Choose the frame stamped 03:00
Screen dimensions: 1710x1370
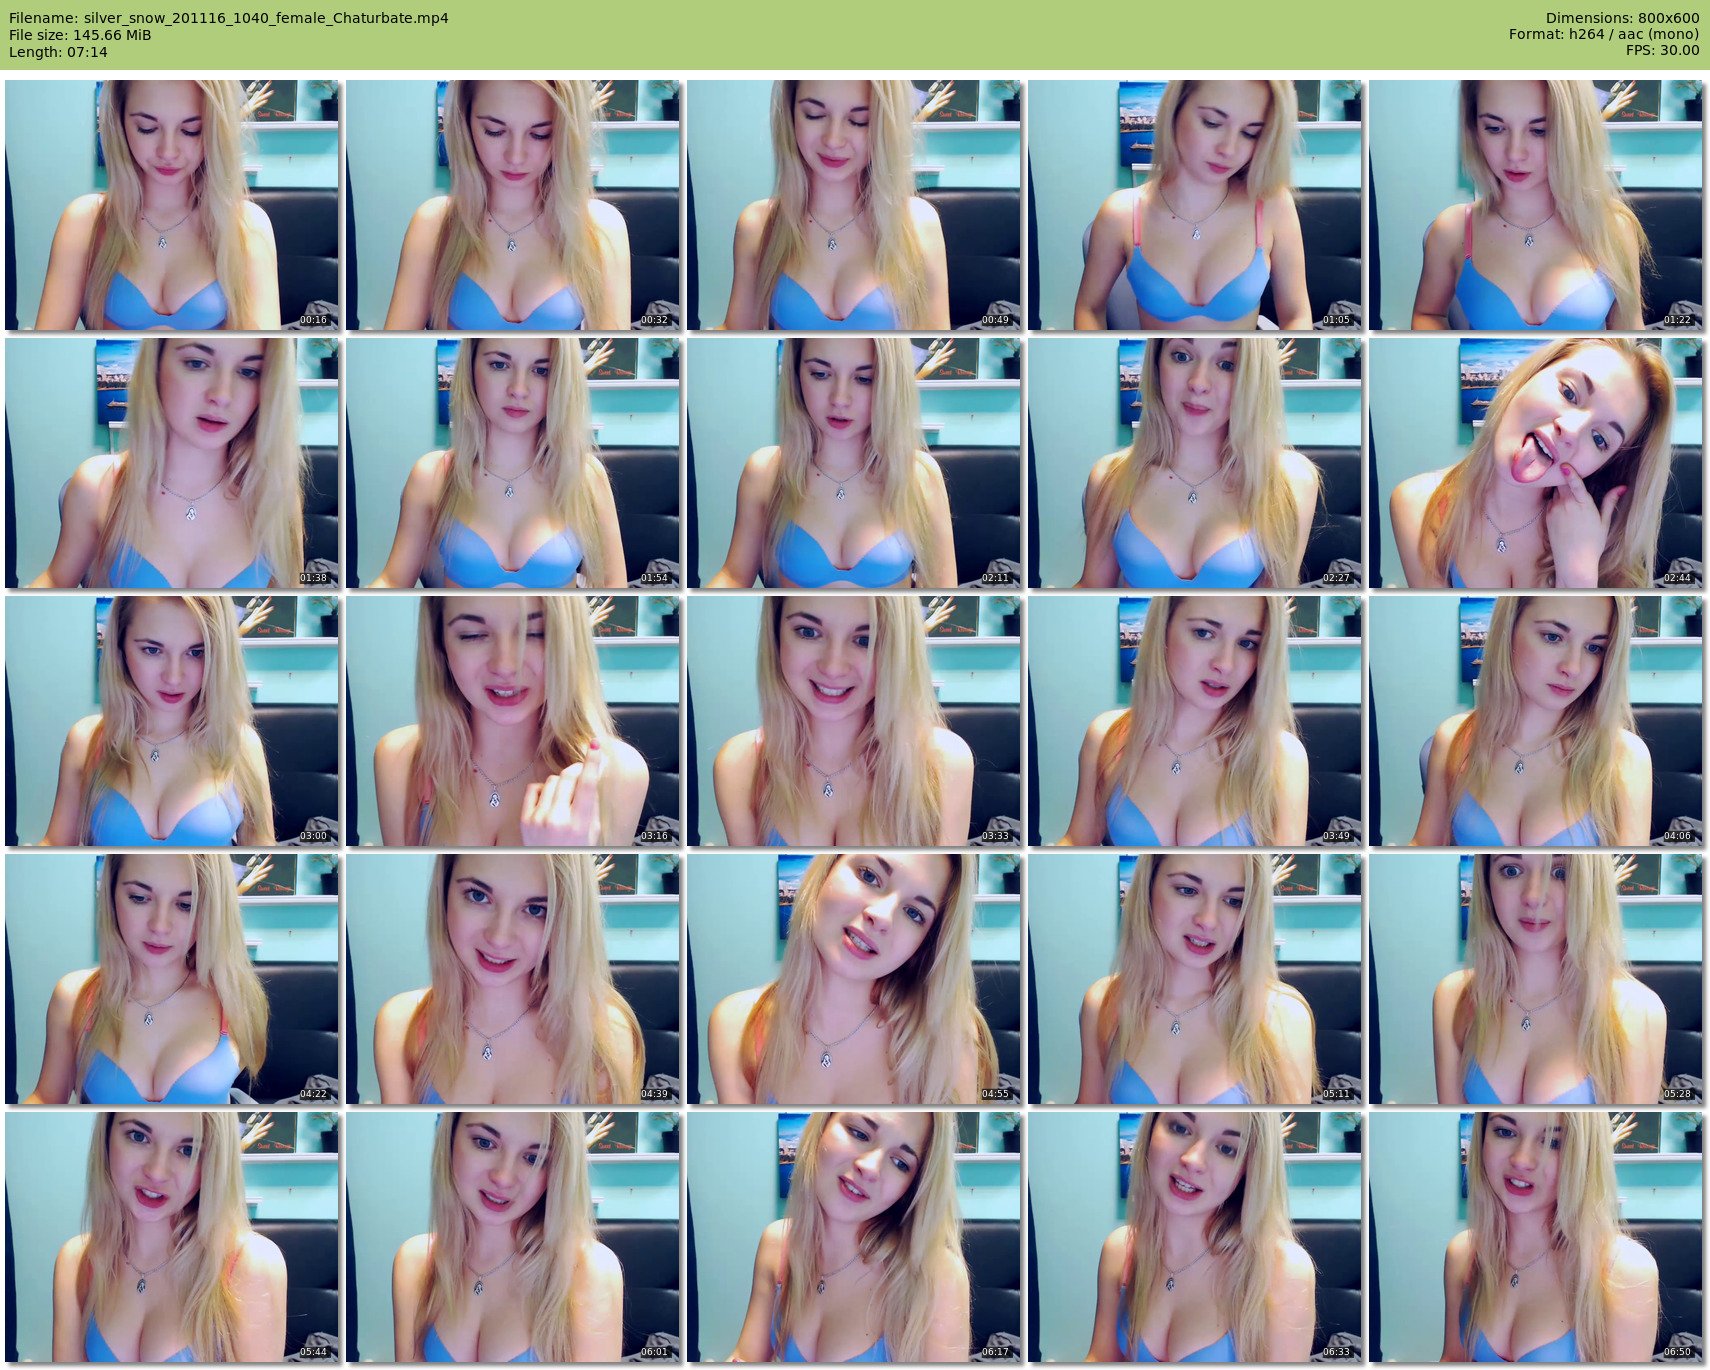[172, 721]
